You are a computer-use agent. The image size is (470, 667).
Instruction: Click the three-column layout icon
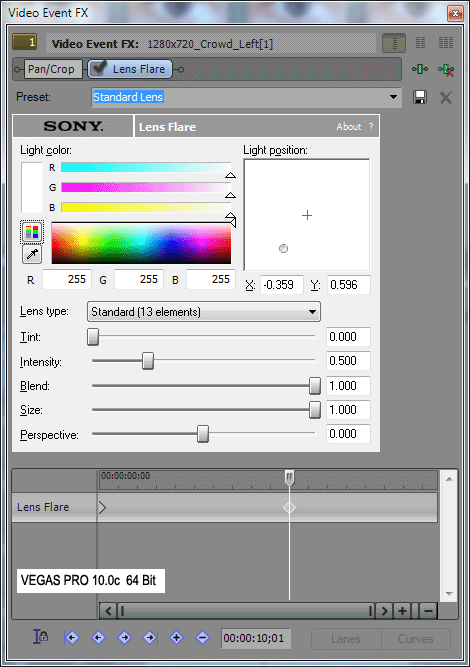coord(446,43)
